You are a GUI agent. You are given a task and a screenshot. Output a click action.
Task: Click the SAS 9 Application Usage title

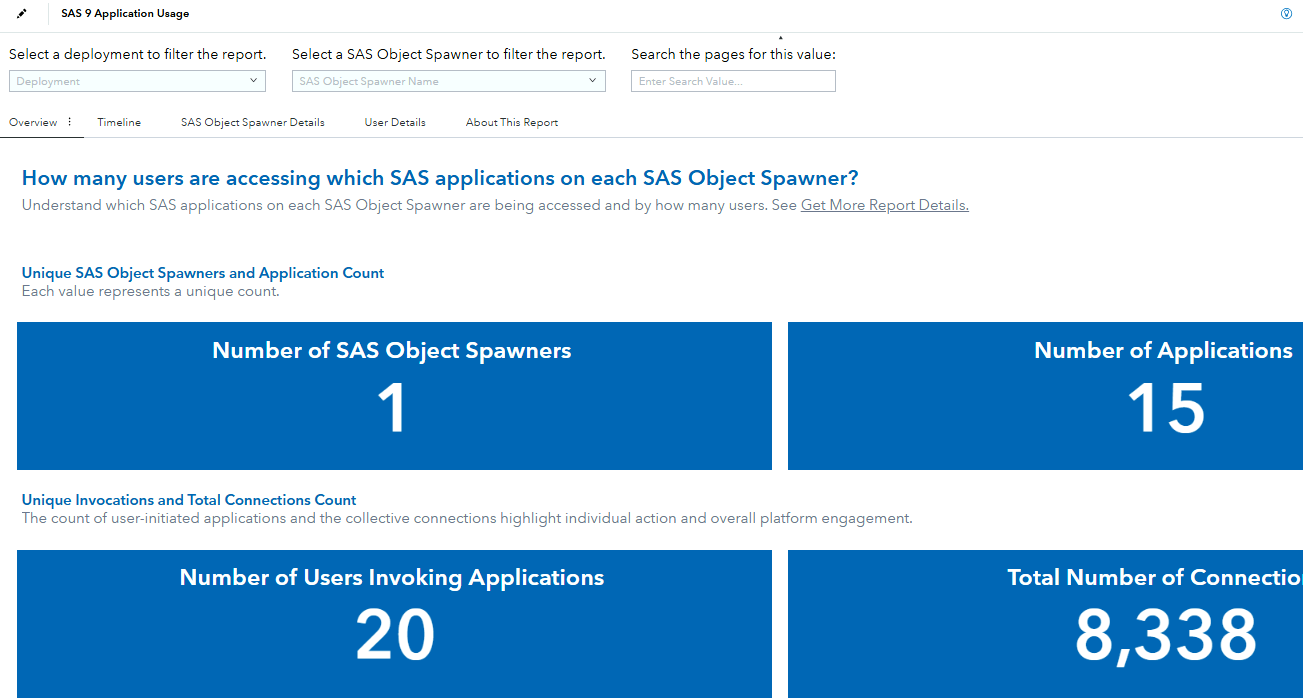point(125,13)
